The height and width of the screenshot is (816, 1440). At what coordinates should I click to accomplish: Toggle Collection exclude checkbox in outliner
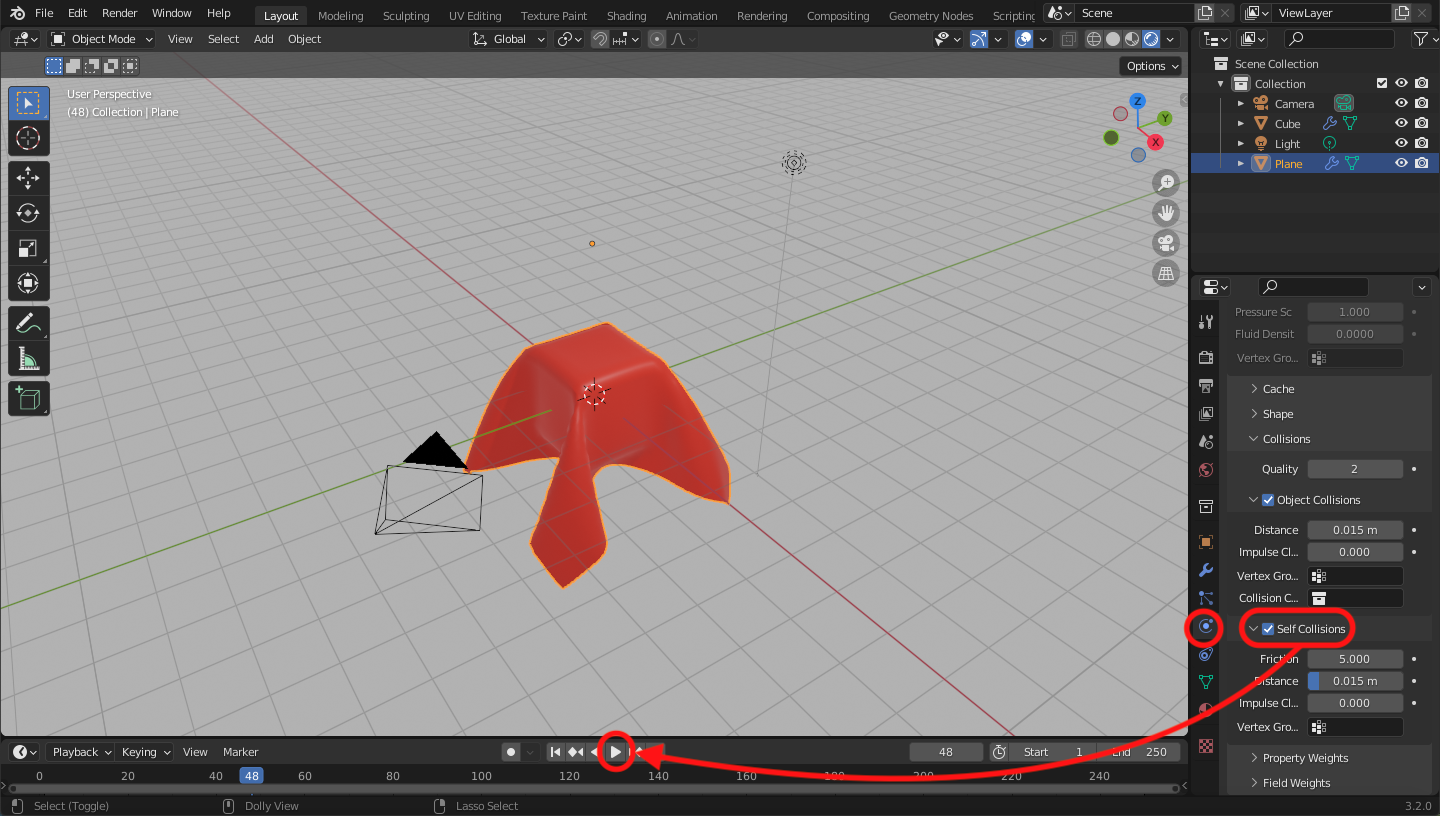pyautogui.click(x=1382, y=84)
